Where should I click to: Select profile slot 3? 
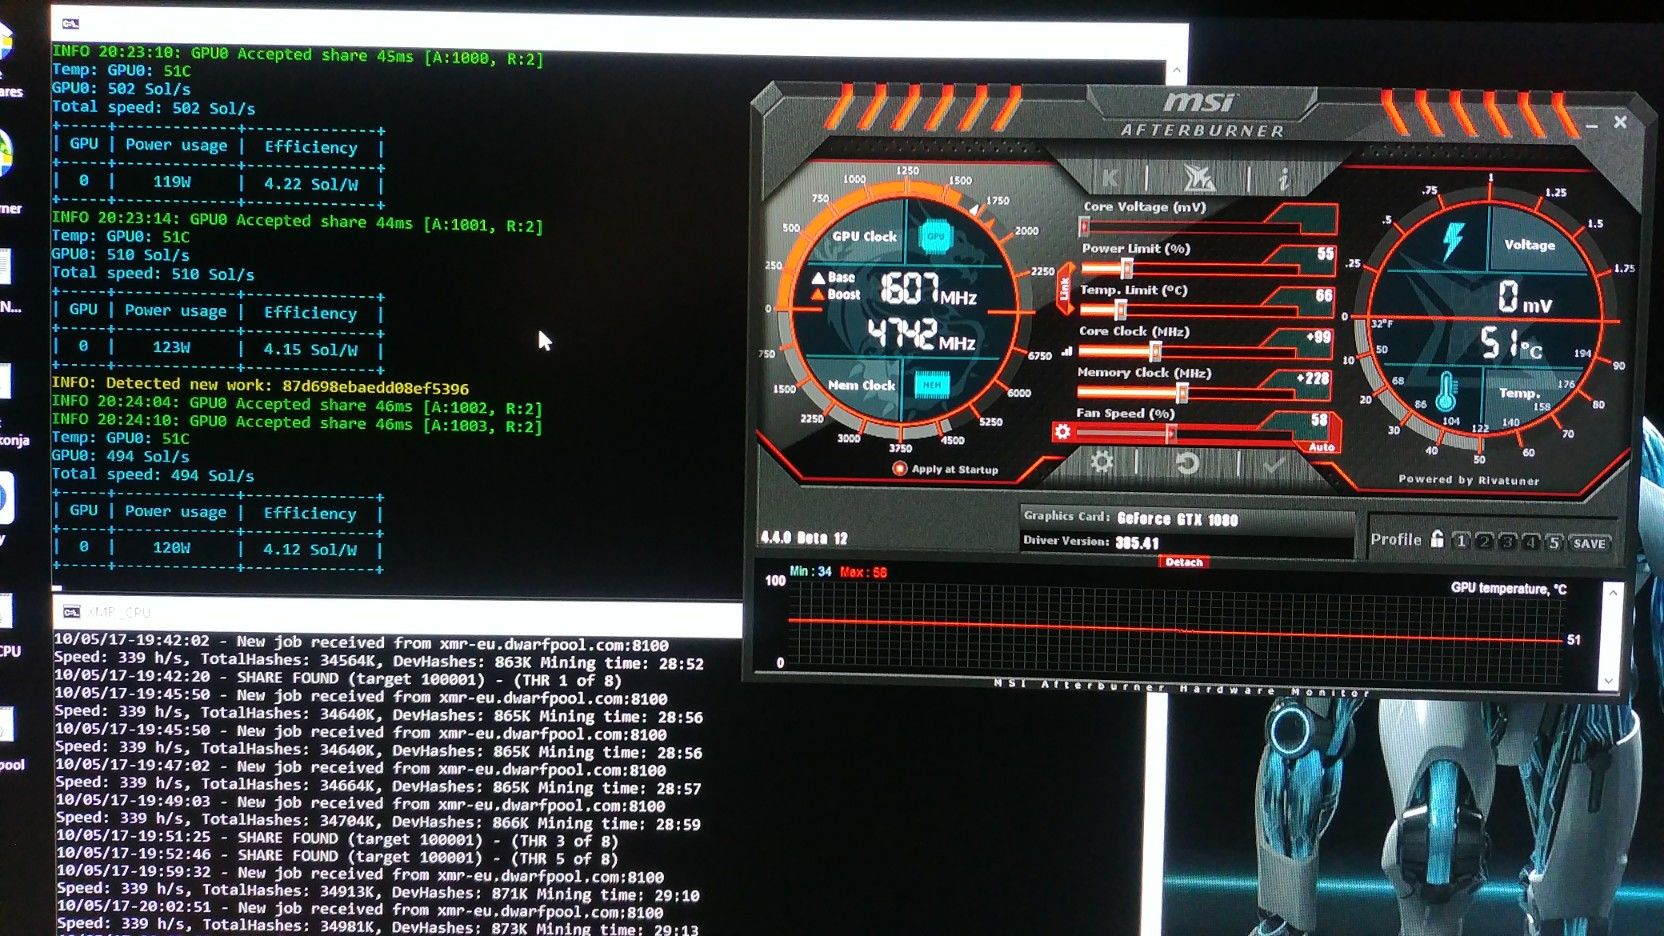click(1507, 542)
